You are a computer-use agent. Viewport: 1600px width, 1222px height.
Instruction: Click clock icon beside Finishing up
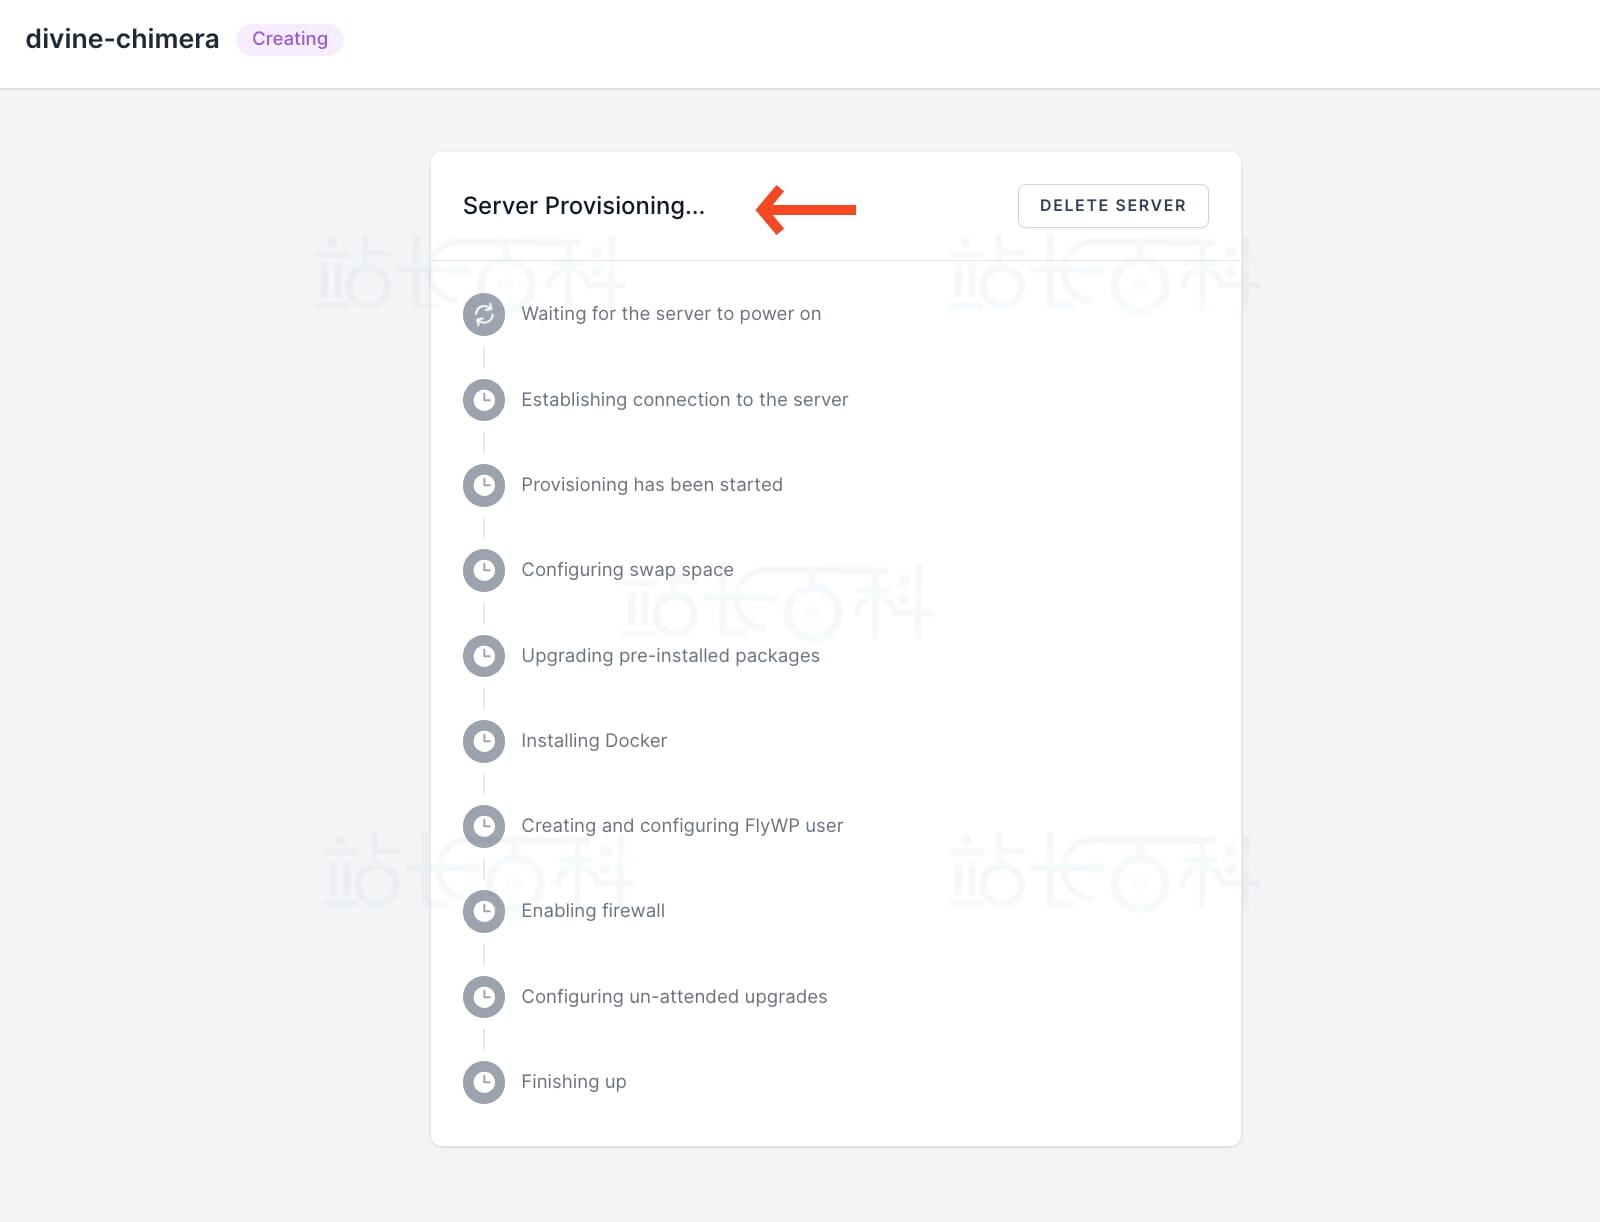tap(484, 1082)
